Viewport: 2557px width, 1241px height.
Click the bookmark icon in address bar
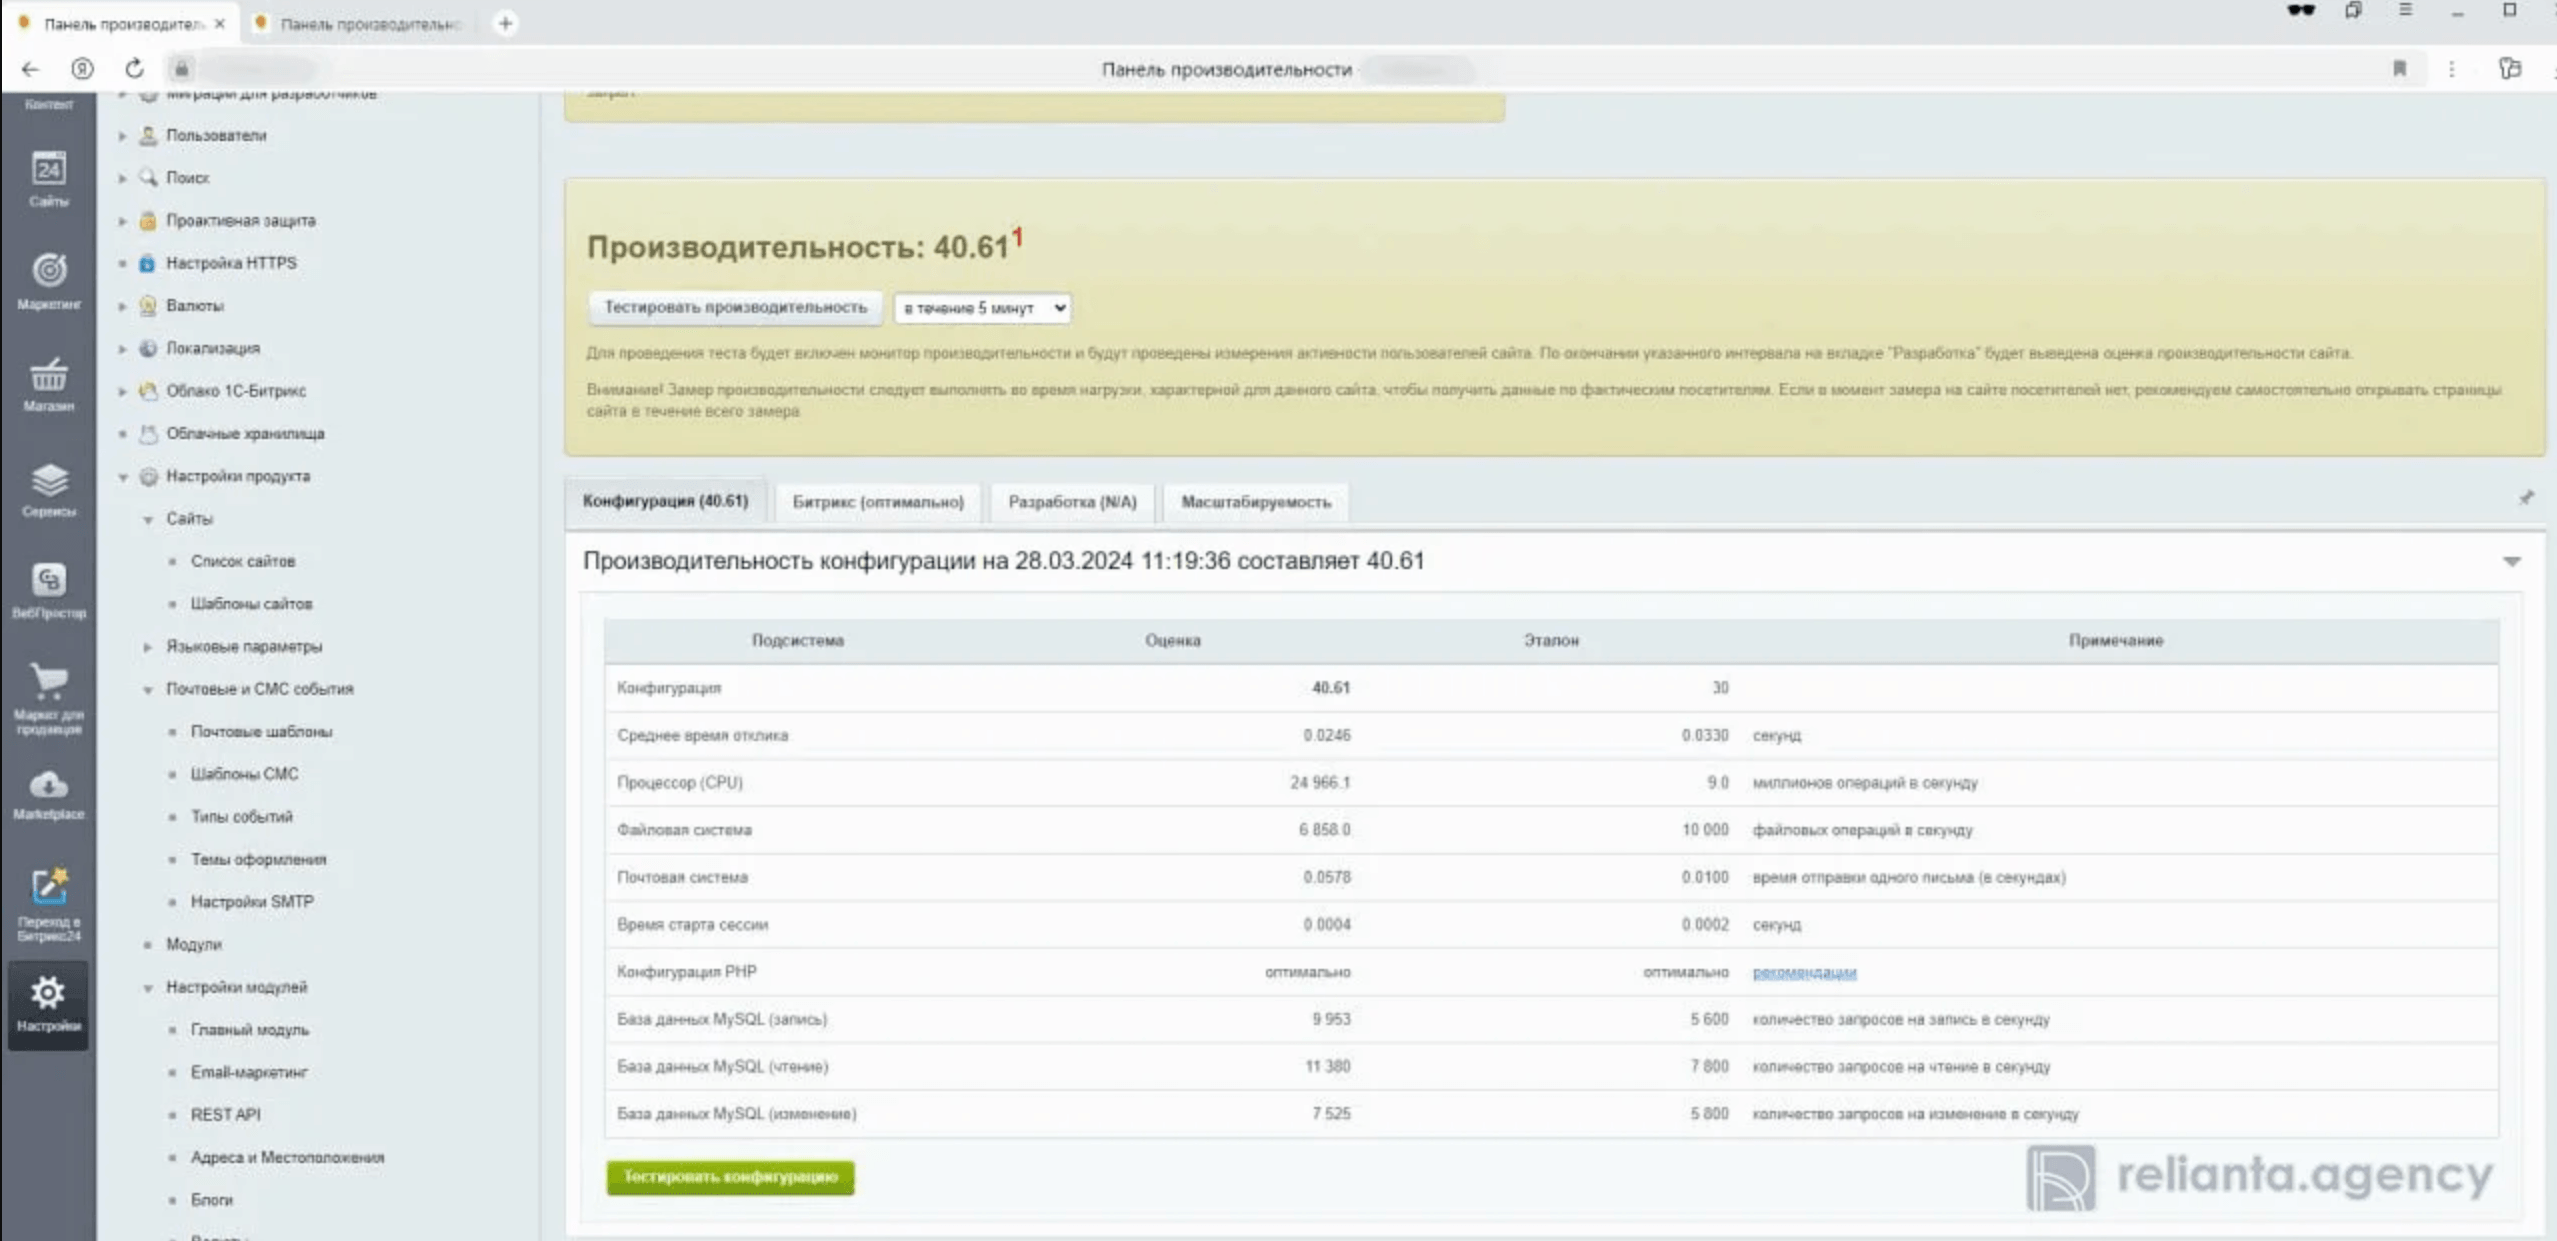[x=2399, y=69]
